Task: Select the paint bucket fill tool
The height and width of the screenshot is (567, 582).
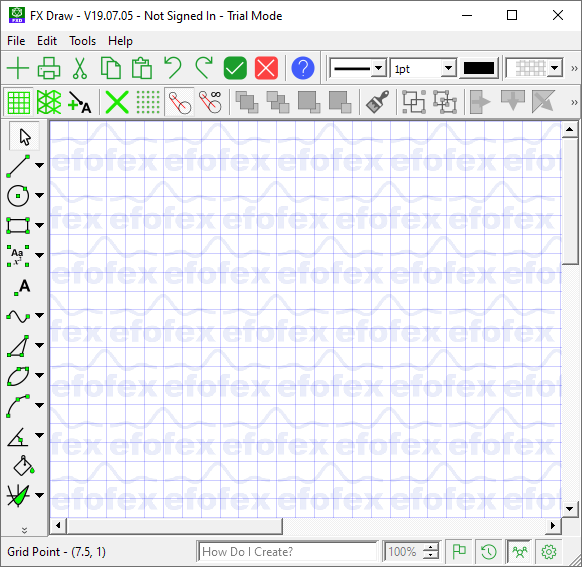Action: pyautogui.click(x=24, y=466)
